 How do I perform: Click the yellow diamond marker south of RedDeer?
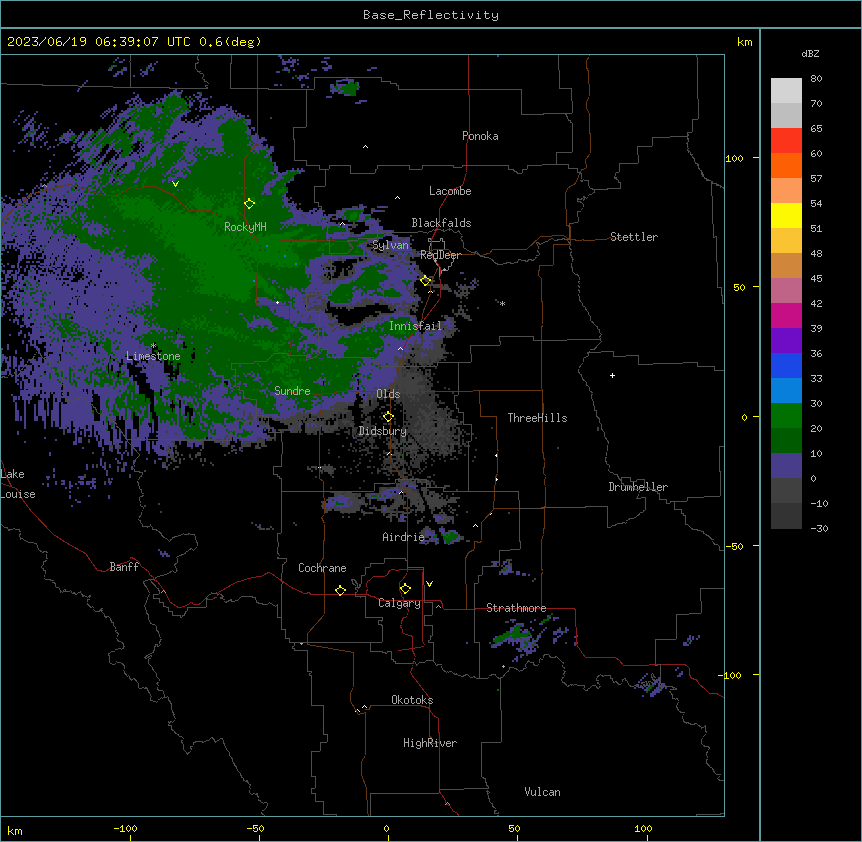(426, 281)
